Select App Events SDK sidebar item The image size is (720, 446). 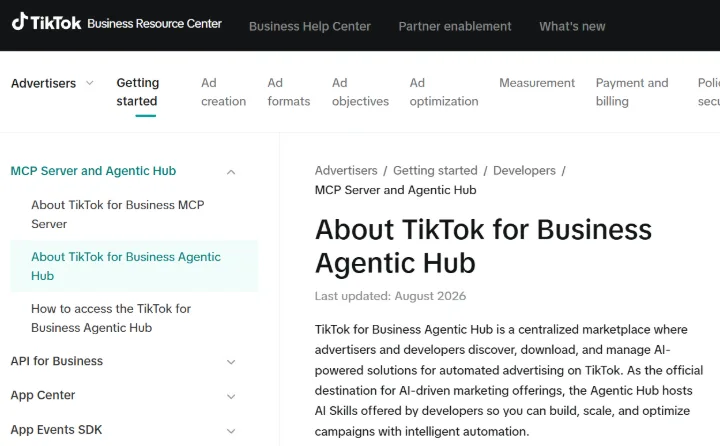click(56, 429)
